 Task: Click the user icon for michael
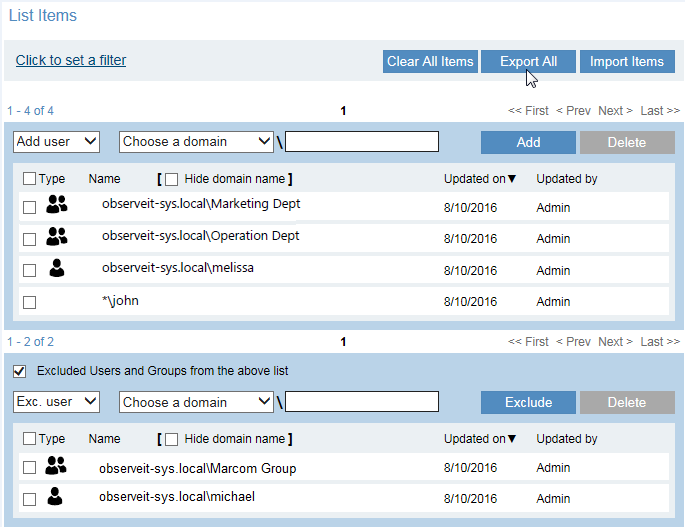(x=55, y=496)
